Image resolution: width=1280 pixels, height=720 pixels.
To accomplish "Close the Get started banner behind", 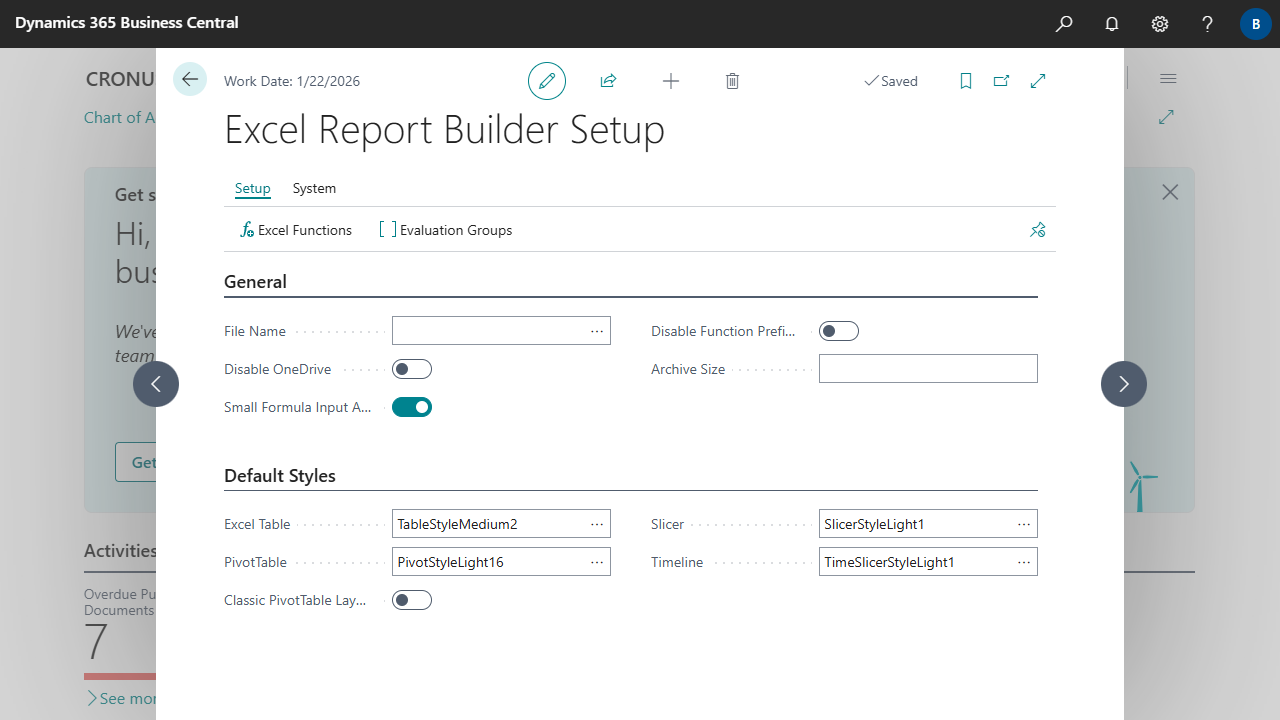I will [1170, 192].
